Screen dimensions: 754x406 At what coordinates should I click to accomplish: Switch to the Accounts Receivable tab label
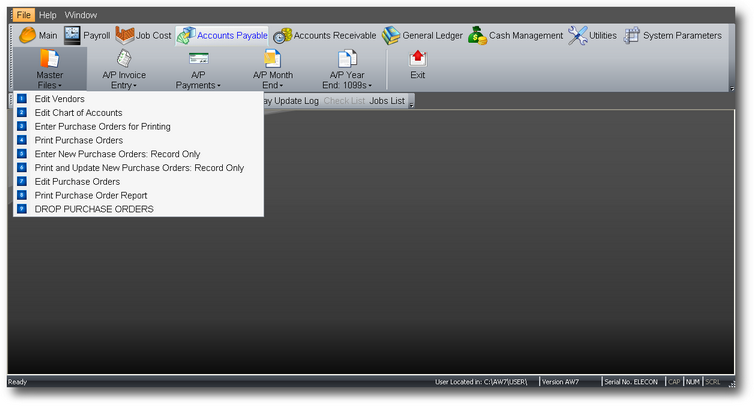click(x=335, y=36)
